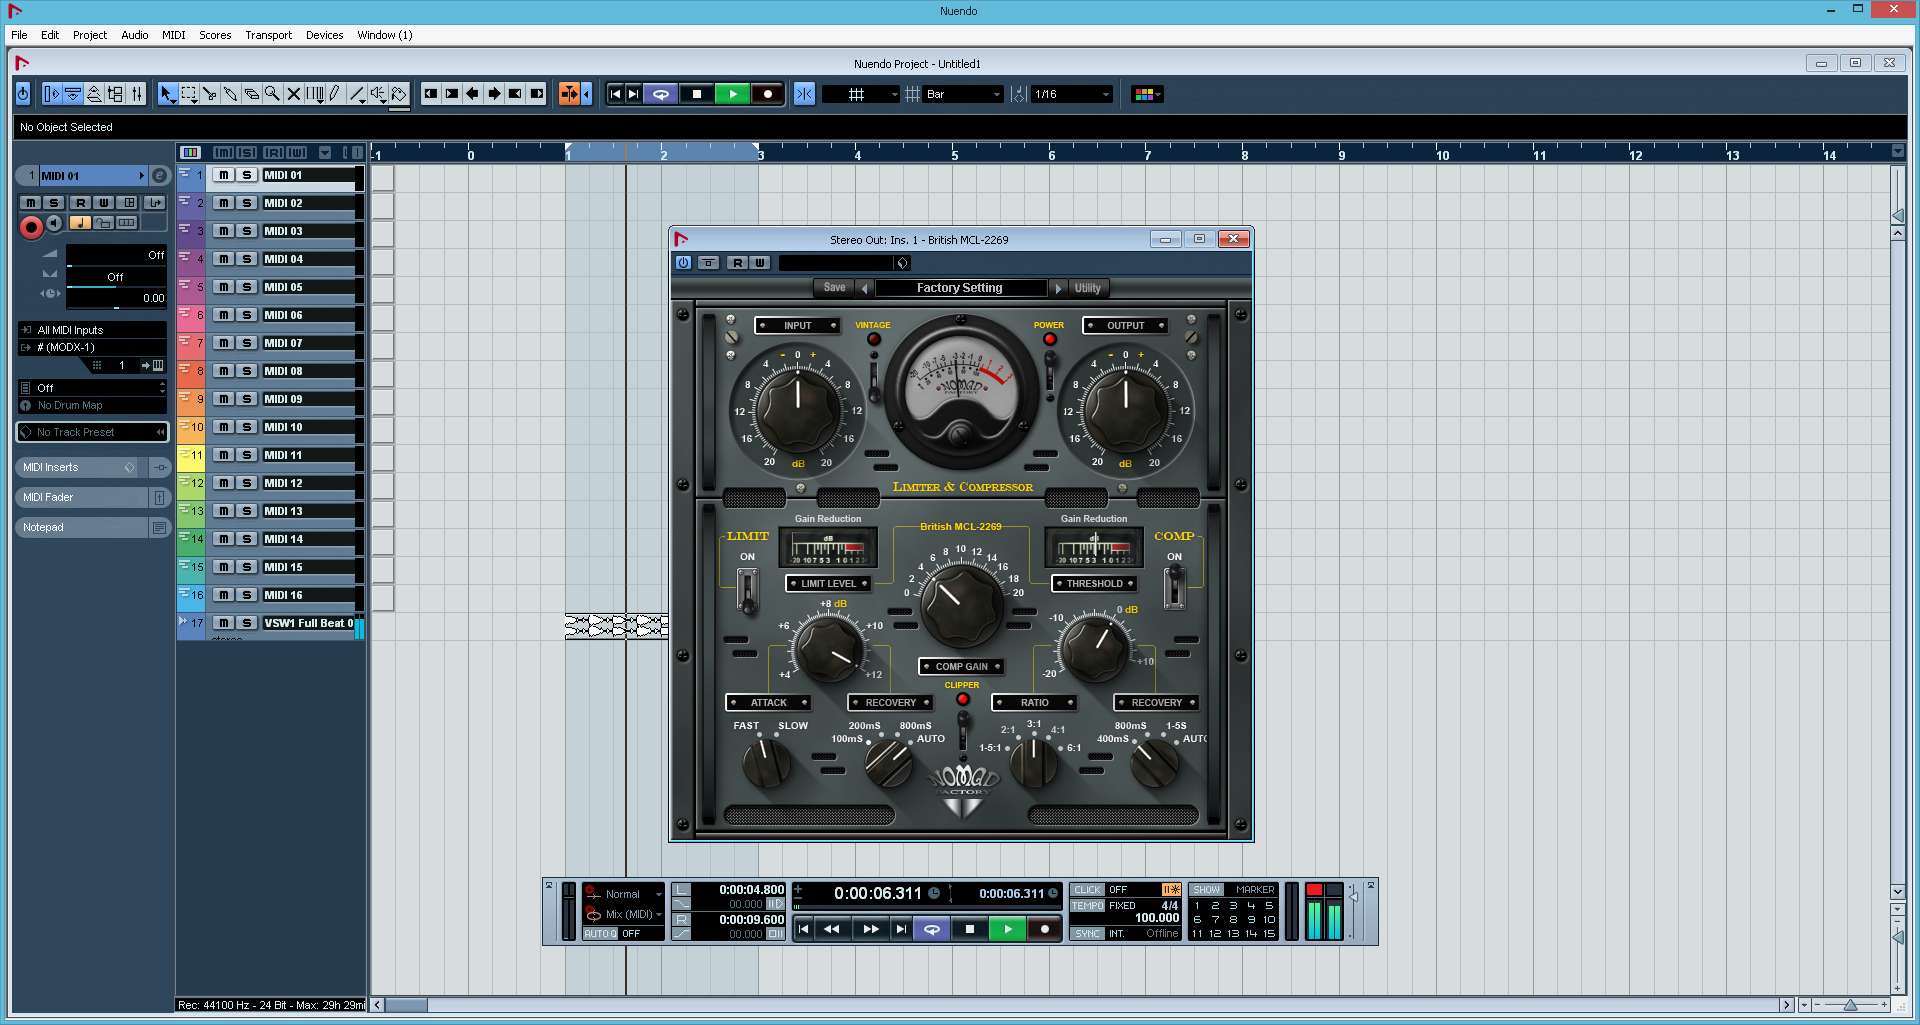Select the Erase tool
The width and height of the screenshot is (1920, 1025).
(x=251, y=94)
